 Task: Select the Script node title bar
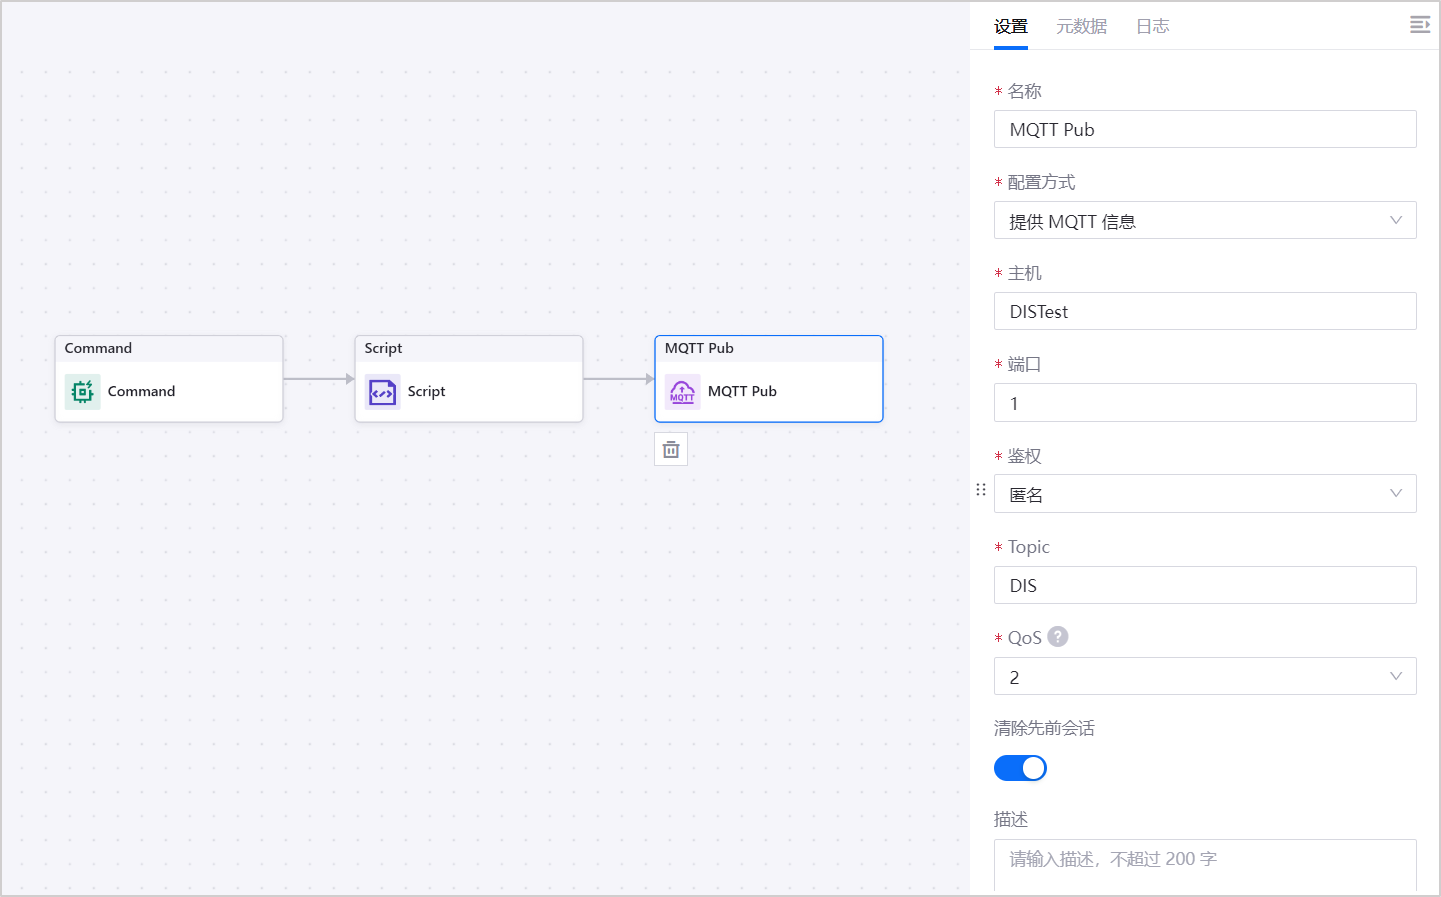tap(468, 348)
